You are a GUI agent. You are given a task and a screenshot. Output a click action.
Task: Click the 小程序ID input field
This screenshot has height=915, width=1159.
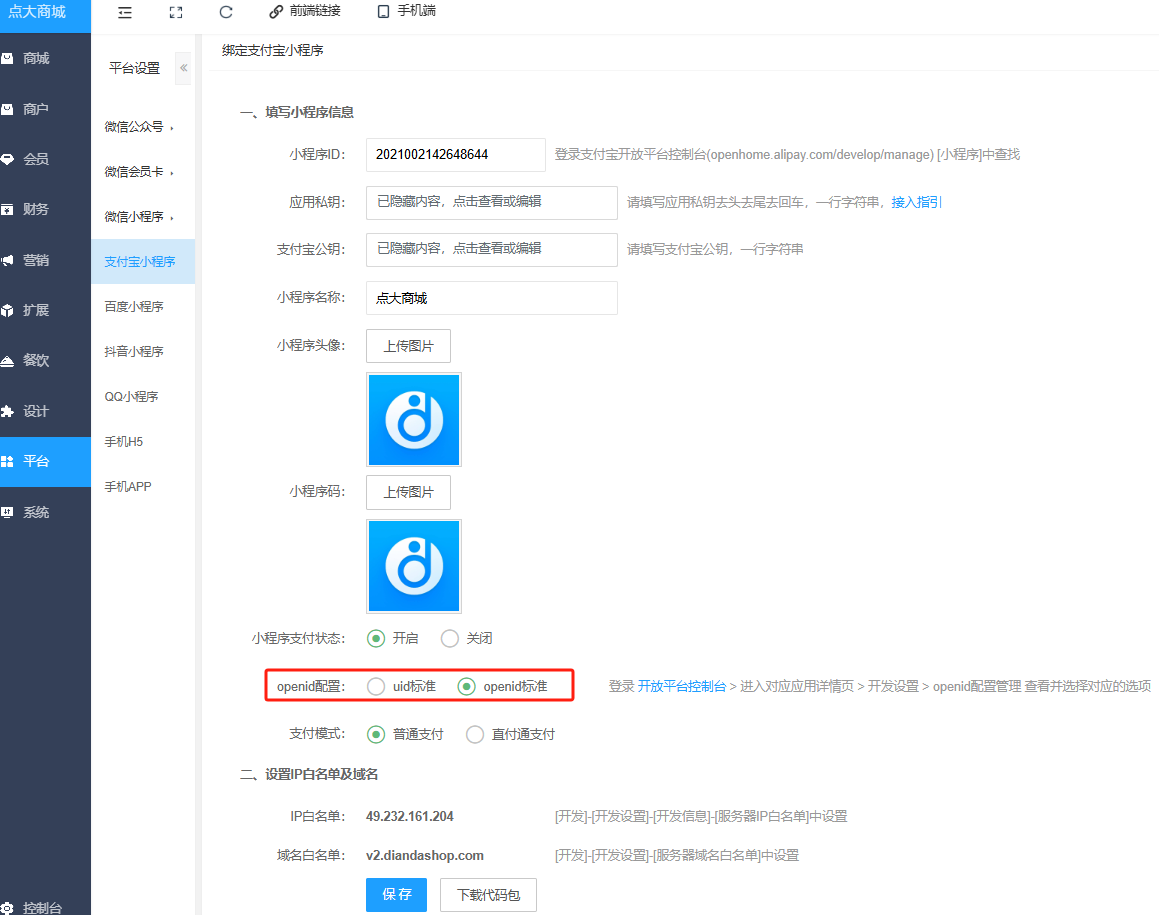point(456,154)
